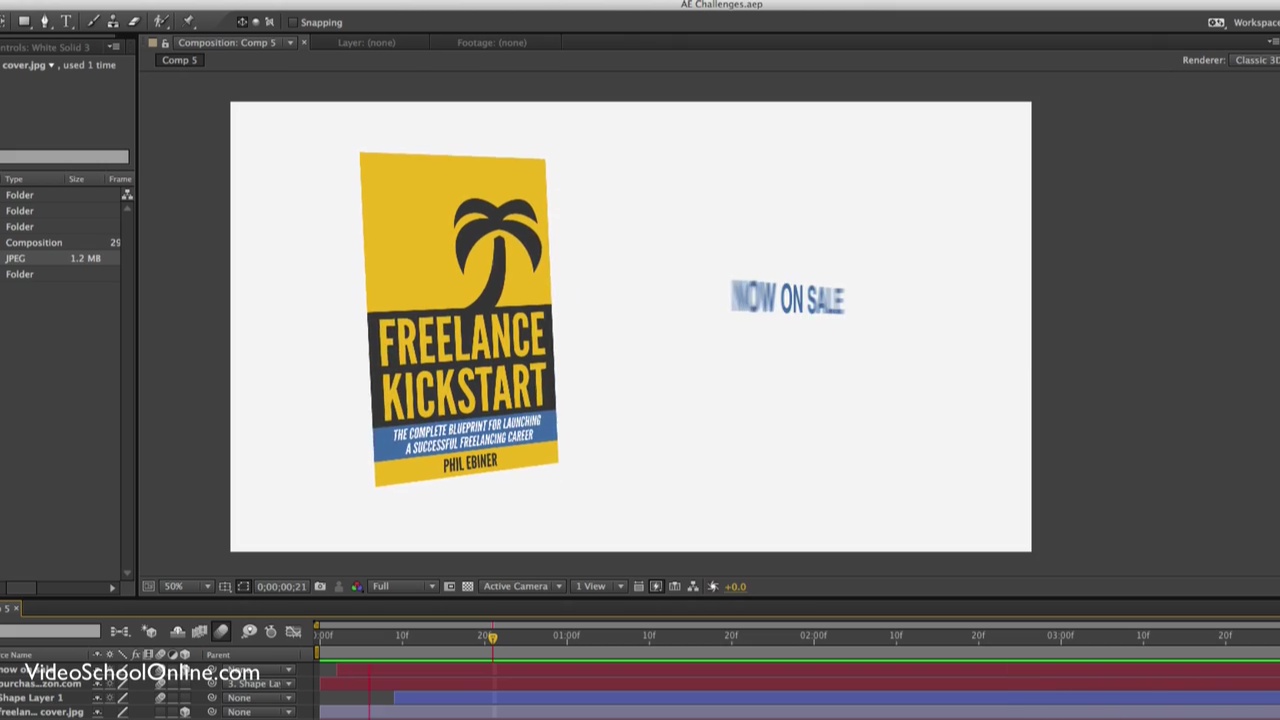Open the 1 View layout dropdown
1280x720 pixels.
point(598,587)
